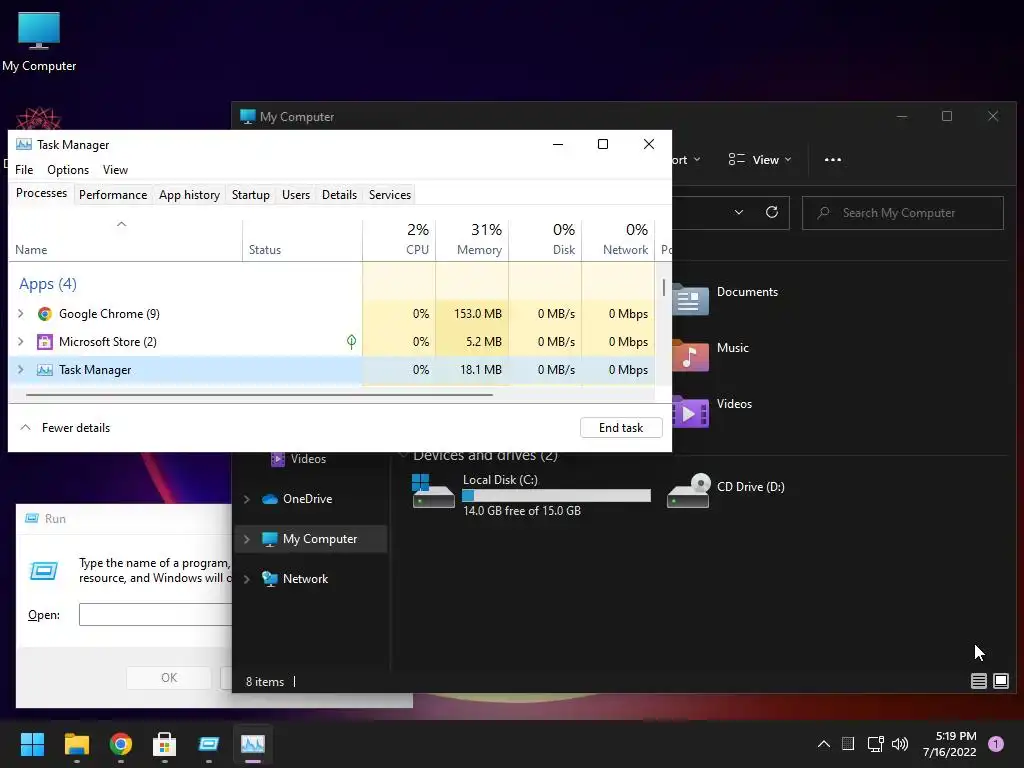Show hidden tray icons chevron
Viewport: 1024px width, 768px height.
[824, 744]
